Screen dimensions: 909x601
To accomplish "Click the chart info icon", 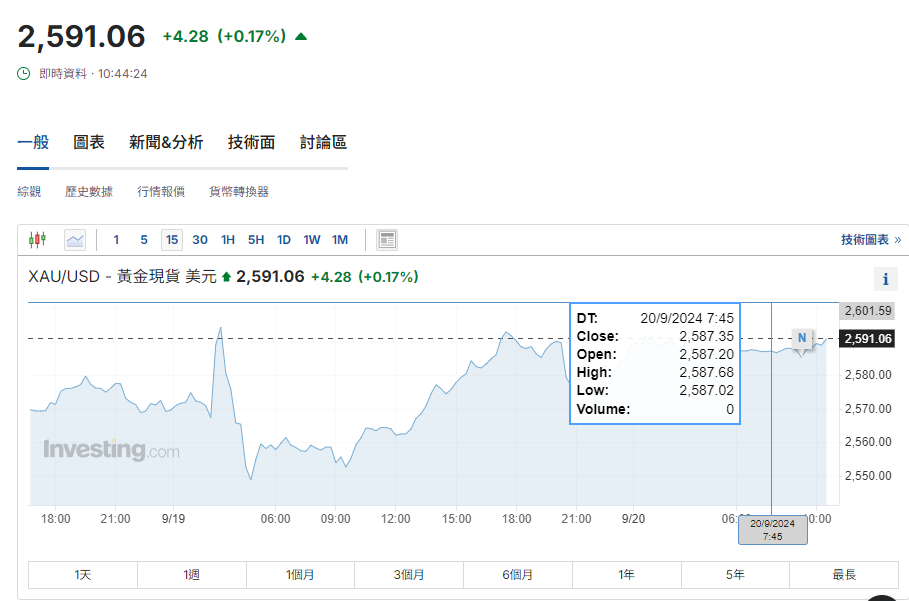I will click(885, 279).
